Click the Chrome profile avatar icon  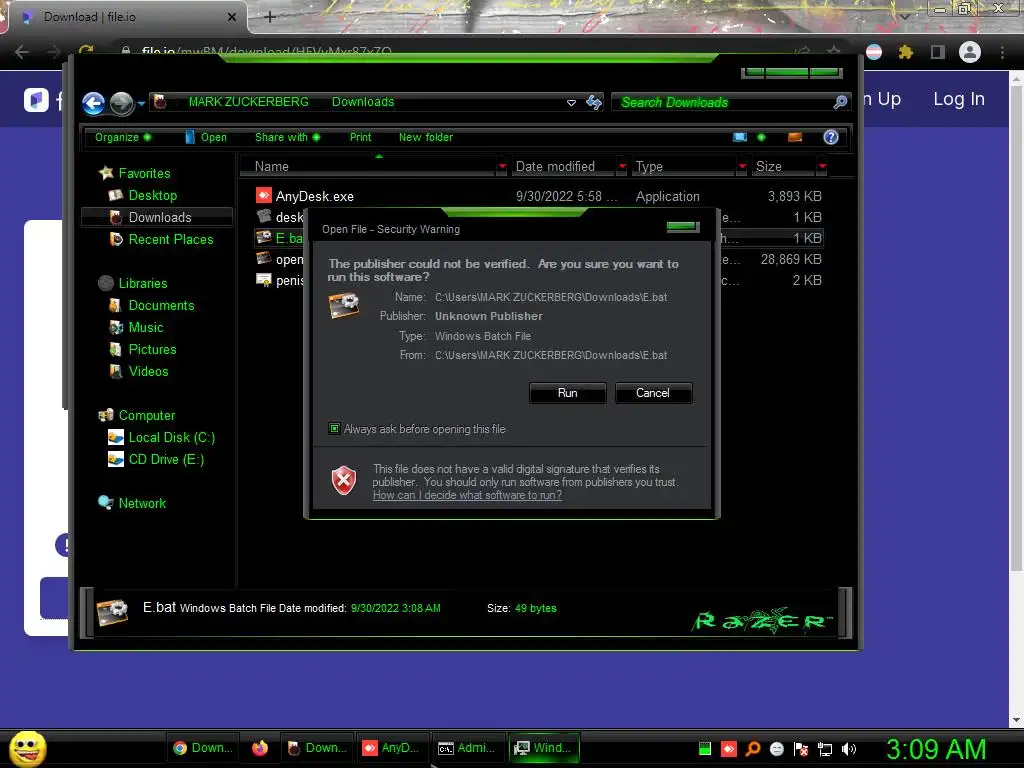970,52
